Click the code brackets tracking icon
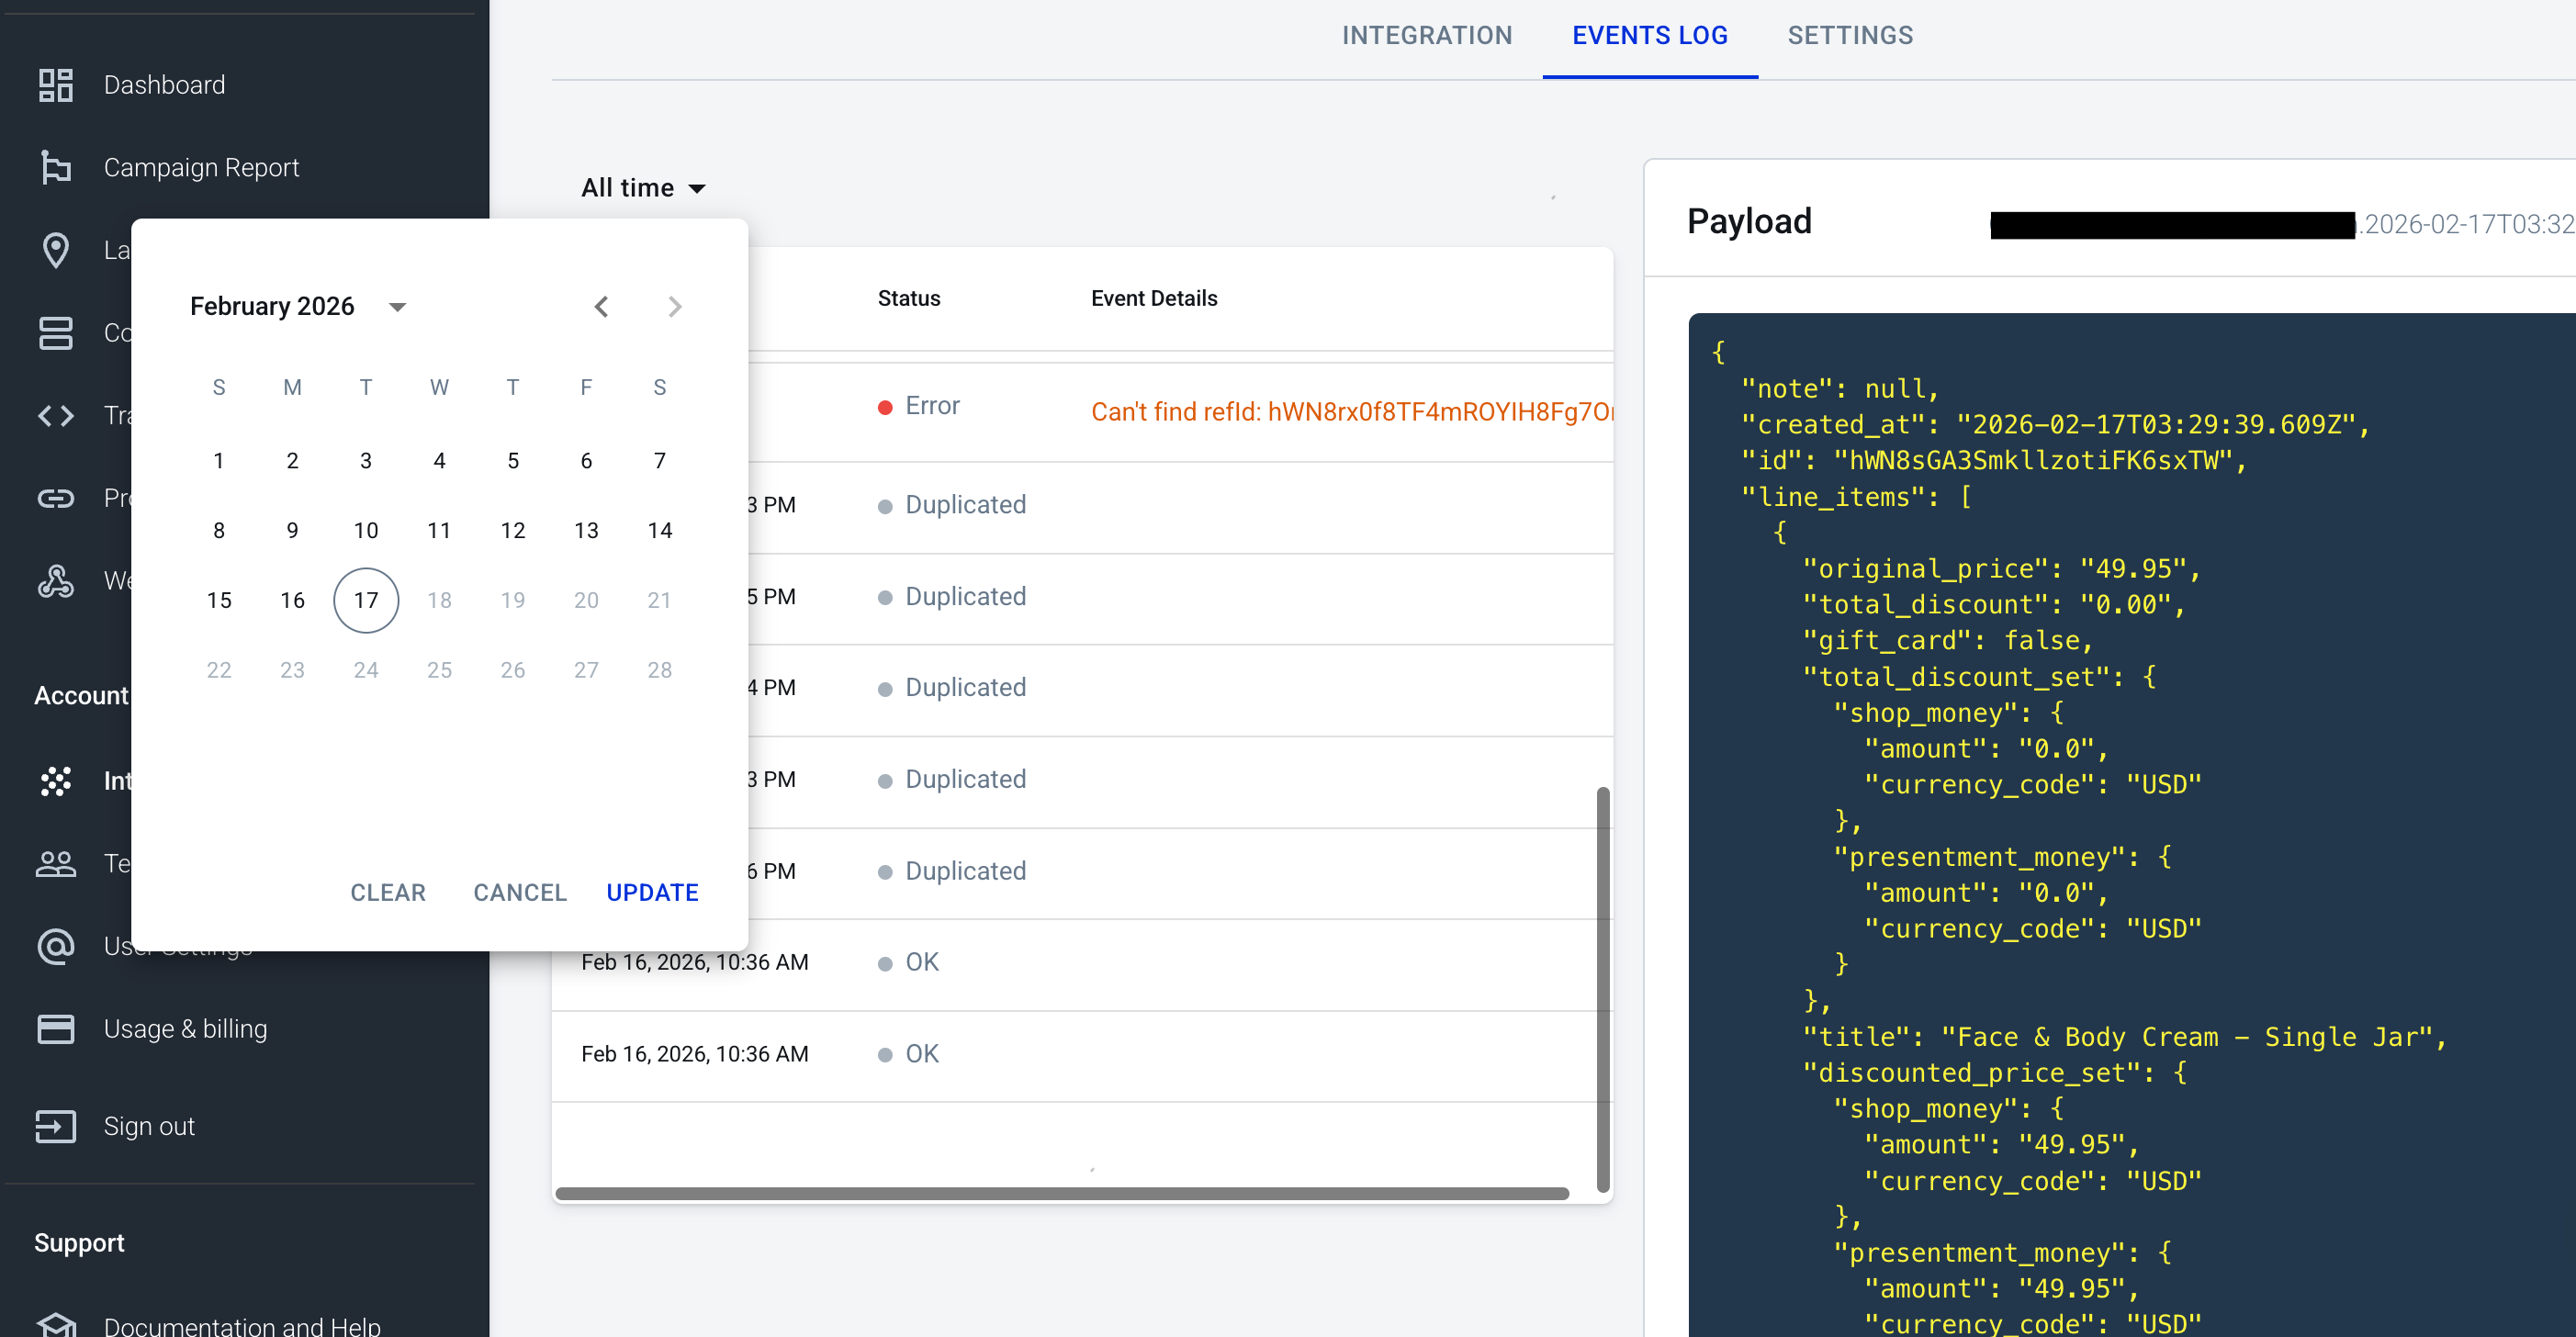 coord(56,415)
